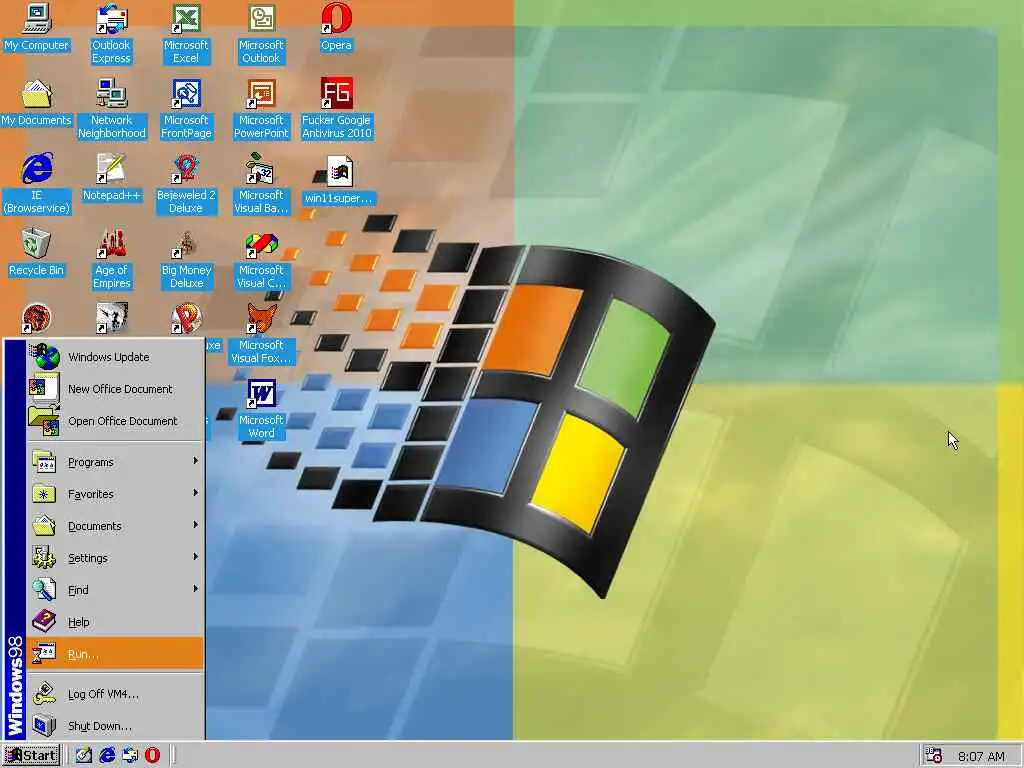This screenshot has width=1024, height=768.
Task: Expand the Settings submenu arrow
Action: click(x=195, y=557)
